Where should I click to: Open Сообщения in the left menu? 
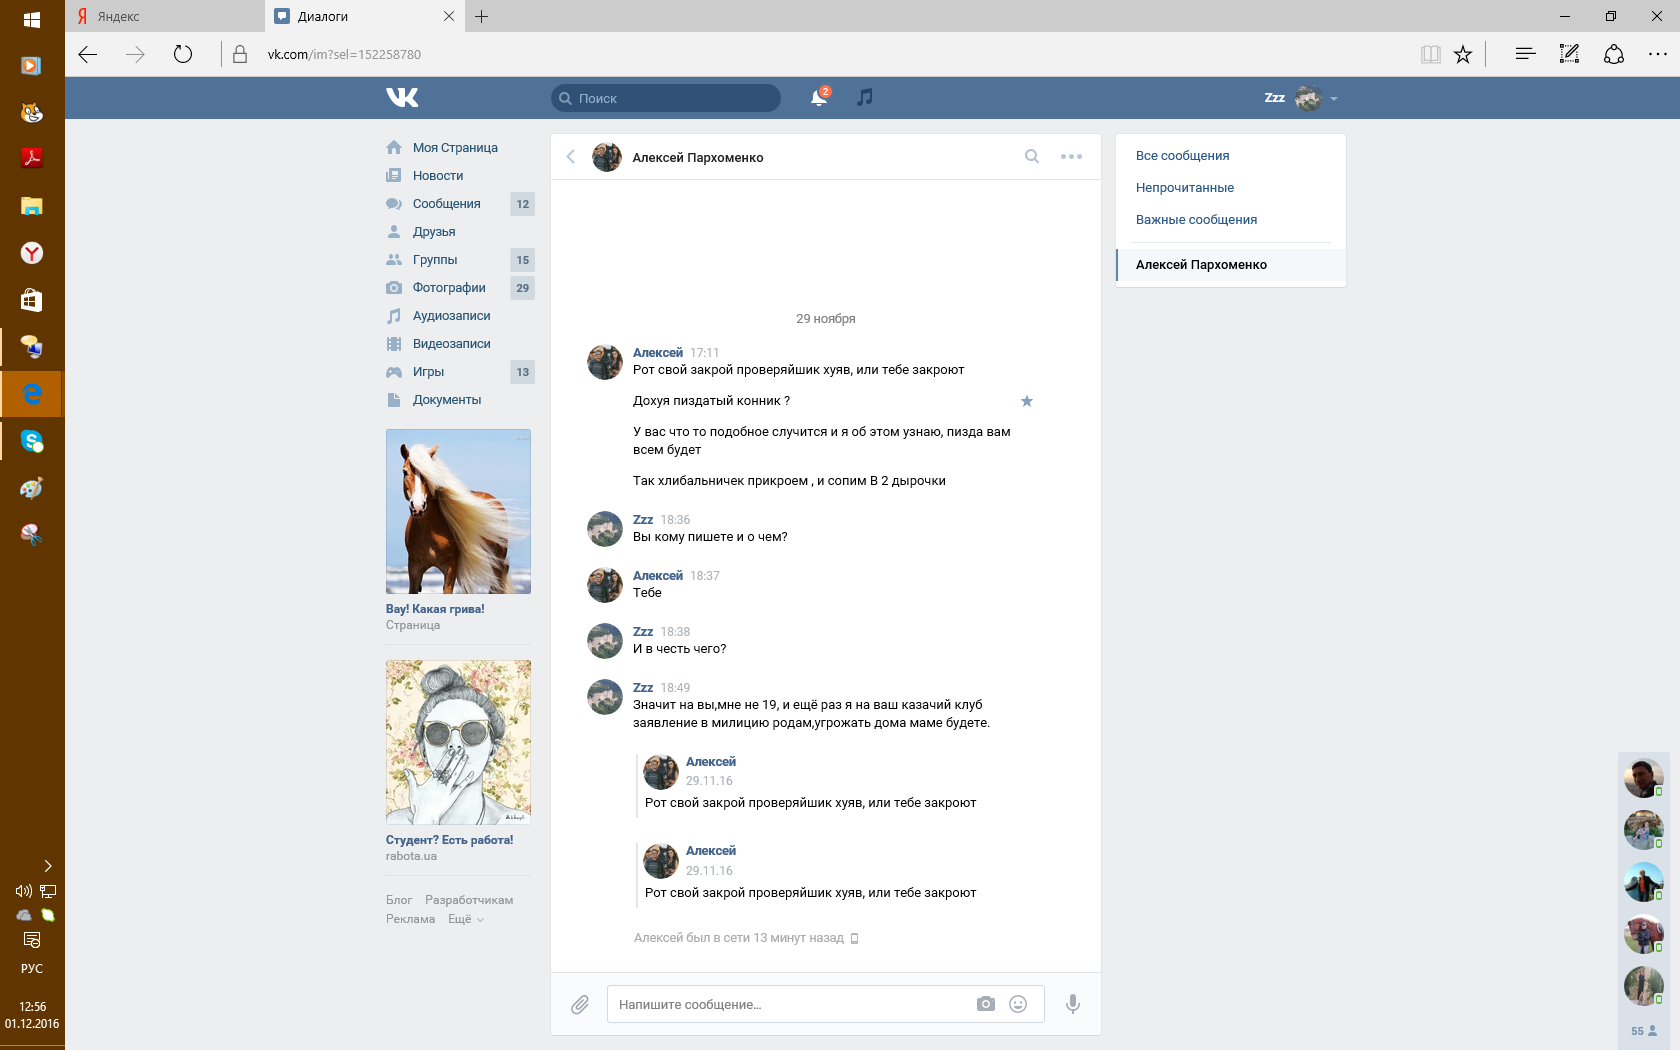tap(446, 203)
